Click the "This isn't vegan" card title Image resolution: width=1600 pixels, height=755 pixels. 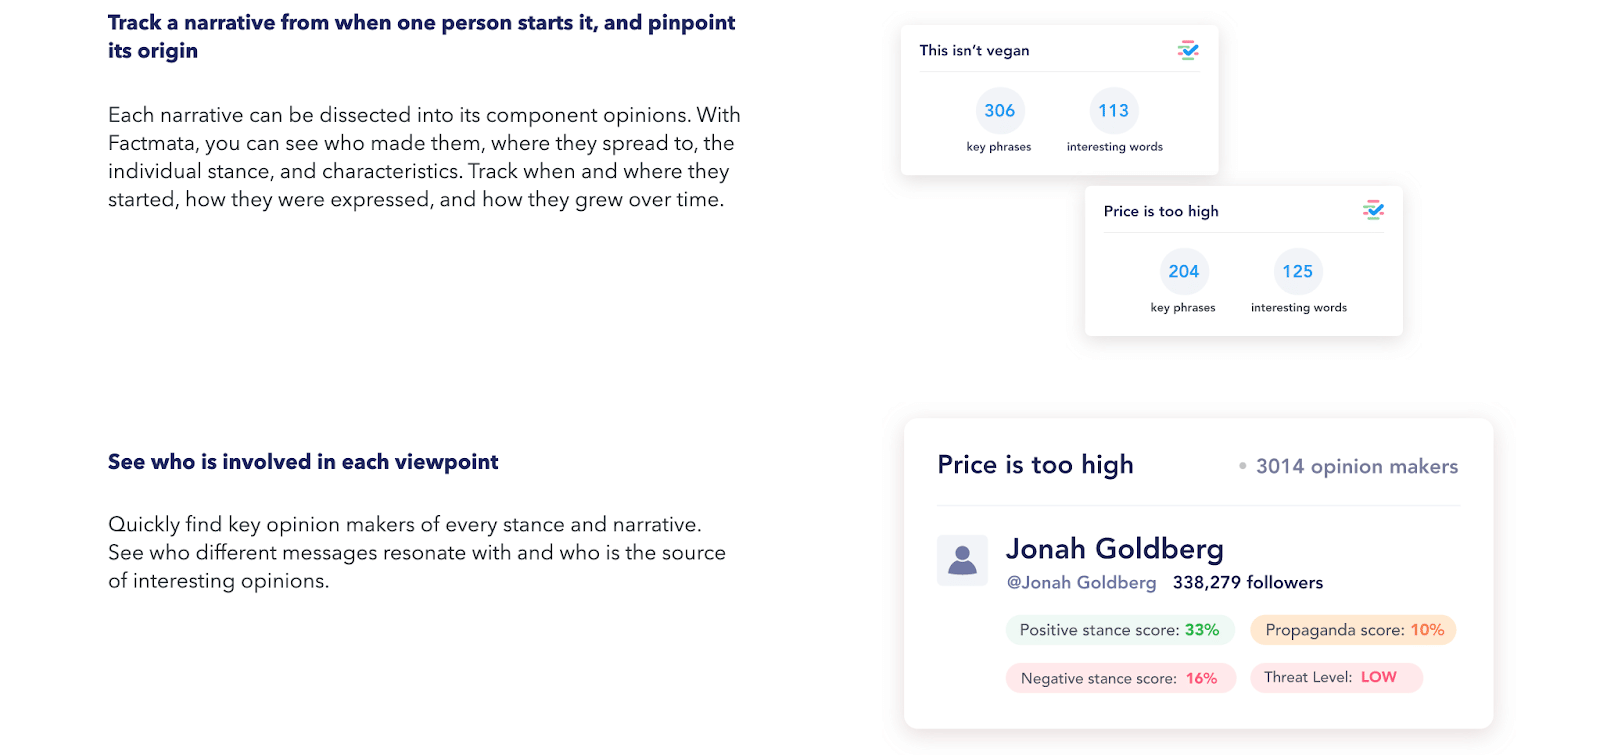(974, 51)
